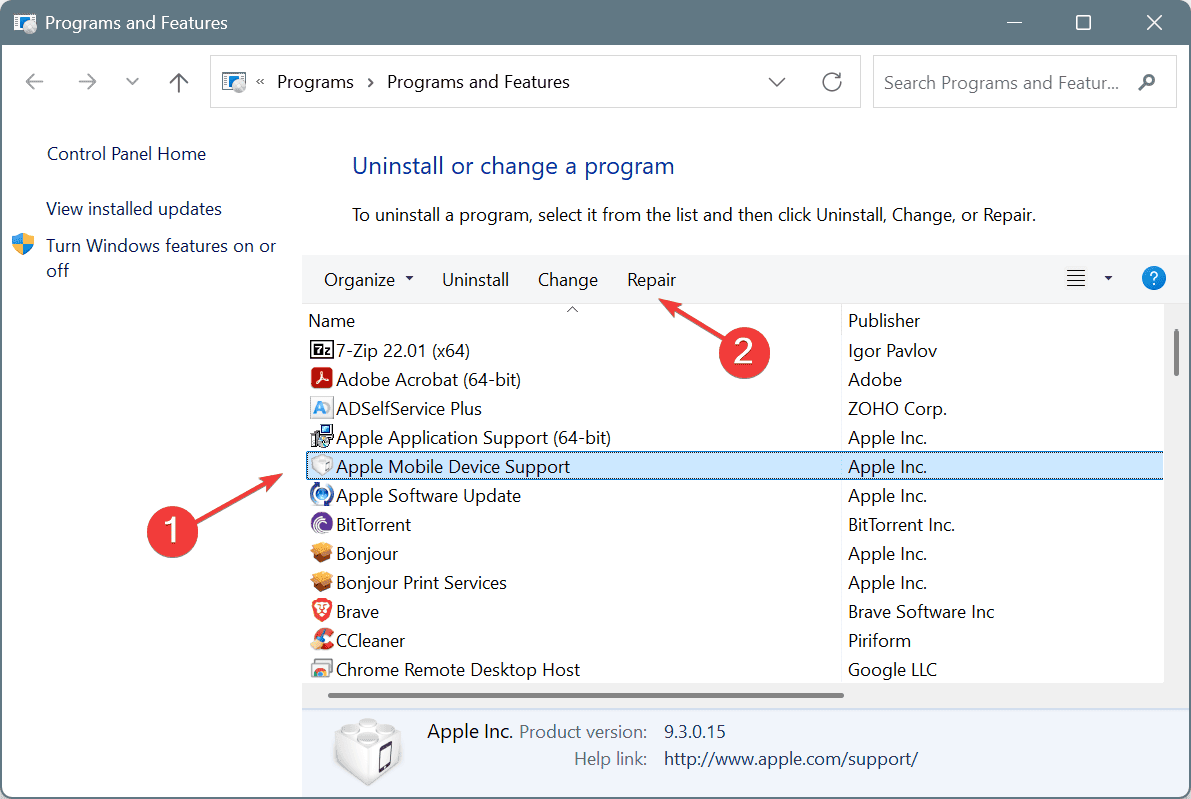This screenshot has height=799, width=1191.
Task: Open View installed updates link
Action: tap(134, 209)
